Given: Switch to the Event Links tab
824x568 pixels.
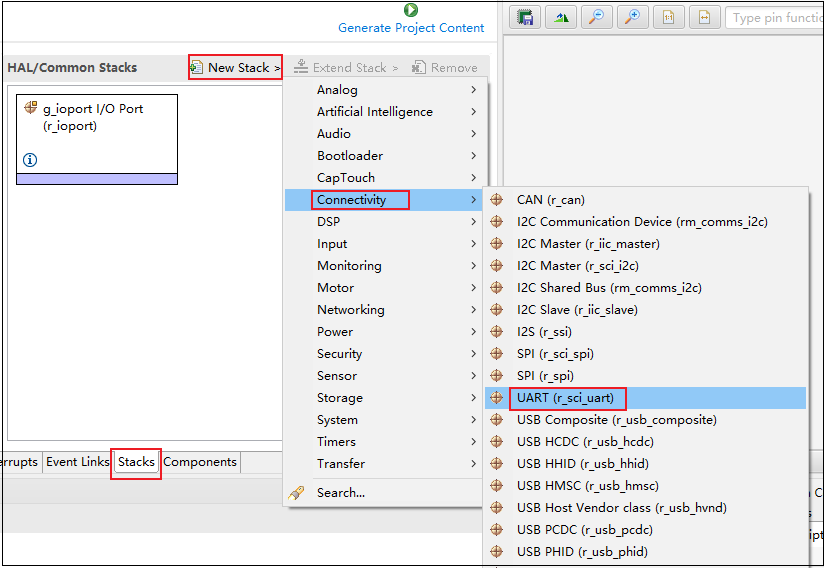Looking at the screenshot, I should 77,462.
